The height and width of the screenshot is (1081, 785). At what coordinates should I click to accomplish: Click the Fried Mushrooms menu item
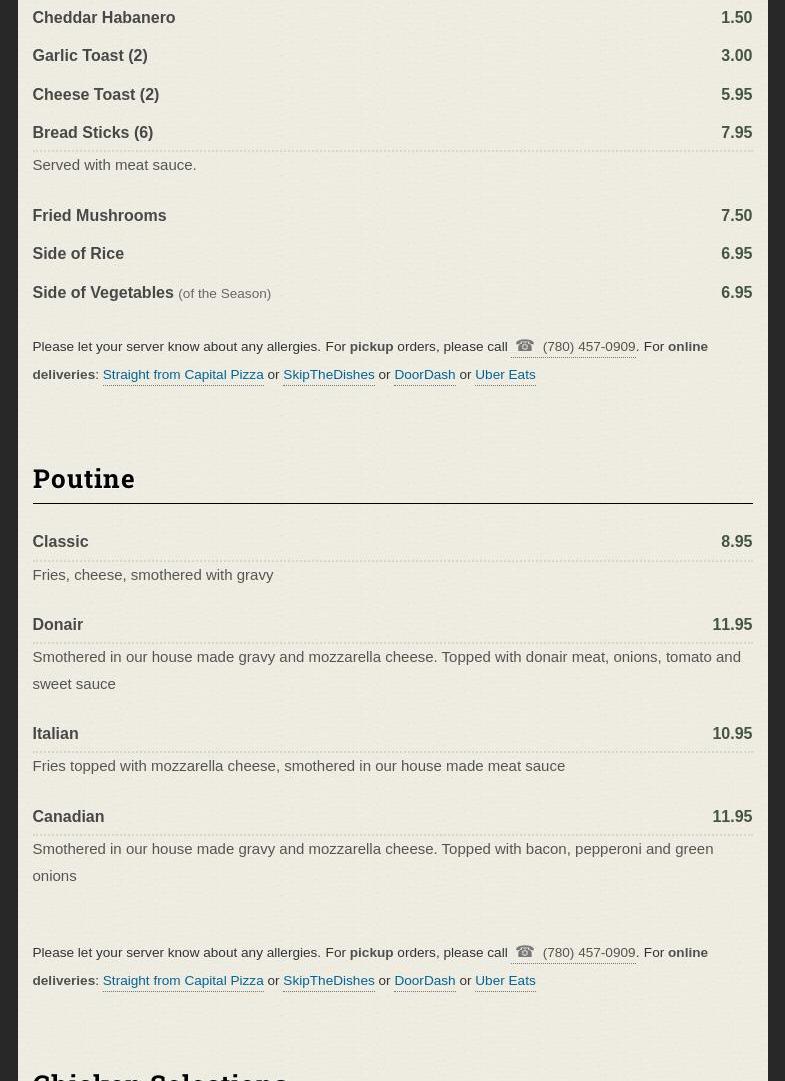pos(99,216)
